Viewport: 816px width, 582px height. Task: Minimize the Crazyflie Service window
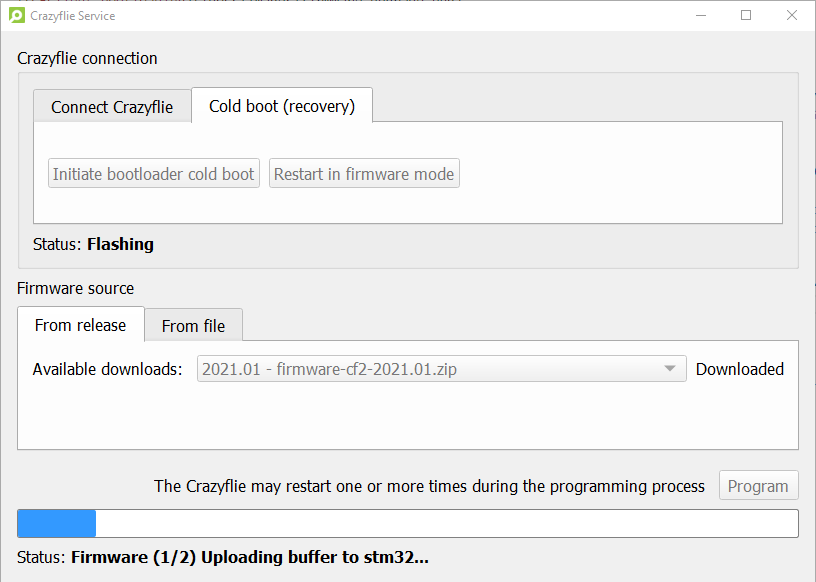pos(700,15)
